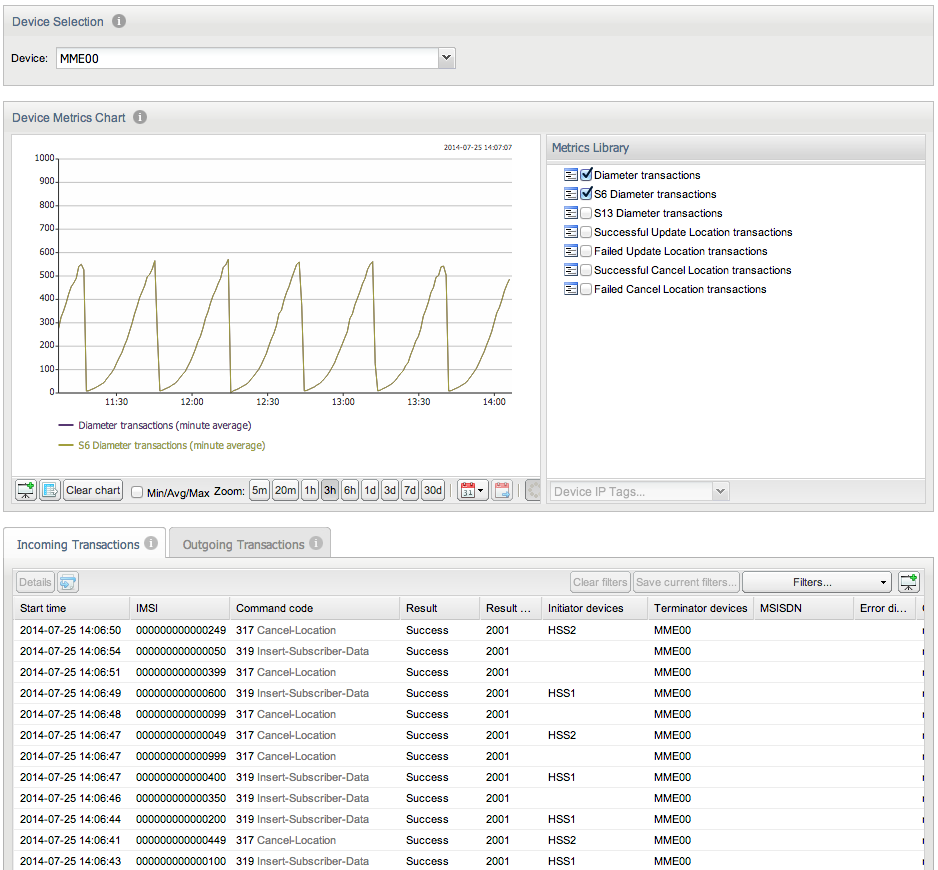Set chart zoom to 5m
Screen dimensions: 938x870
point(259,490)
